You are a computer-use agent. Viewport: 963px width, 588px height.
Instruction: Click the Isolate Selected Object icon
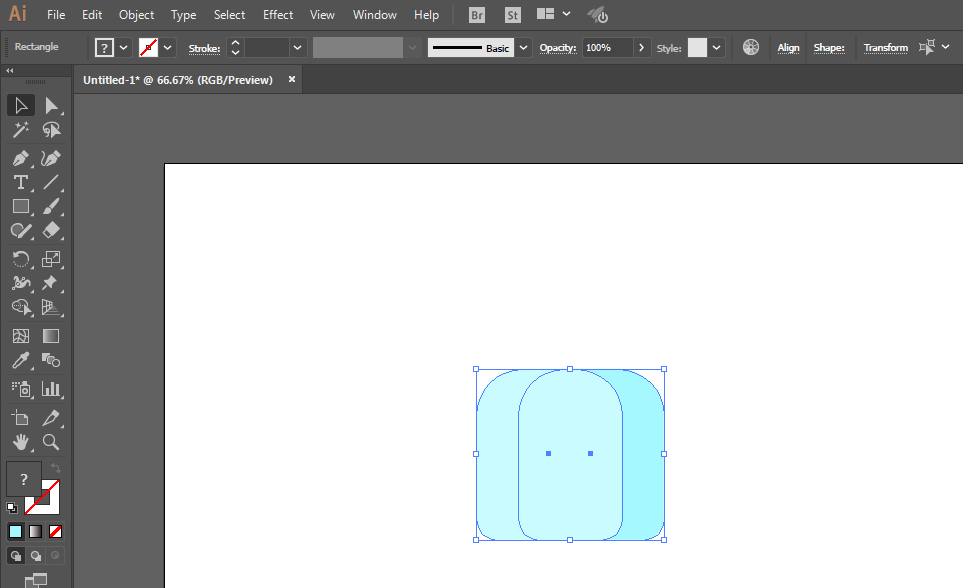click(x=927, y=47)
